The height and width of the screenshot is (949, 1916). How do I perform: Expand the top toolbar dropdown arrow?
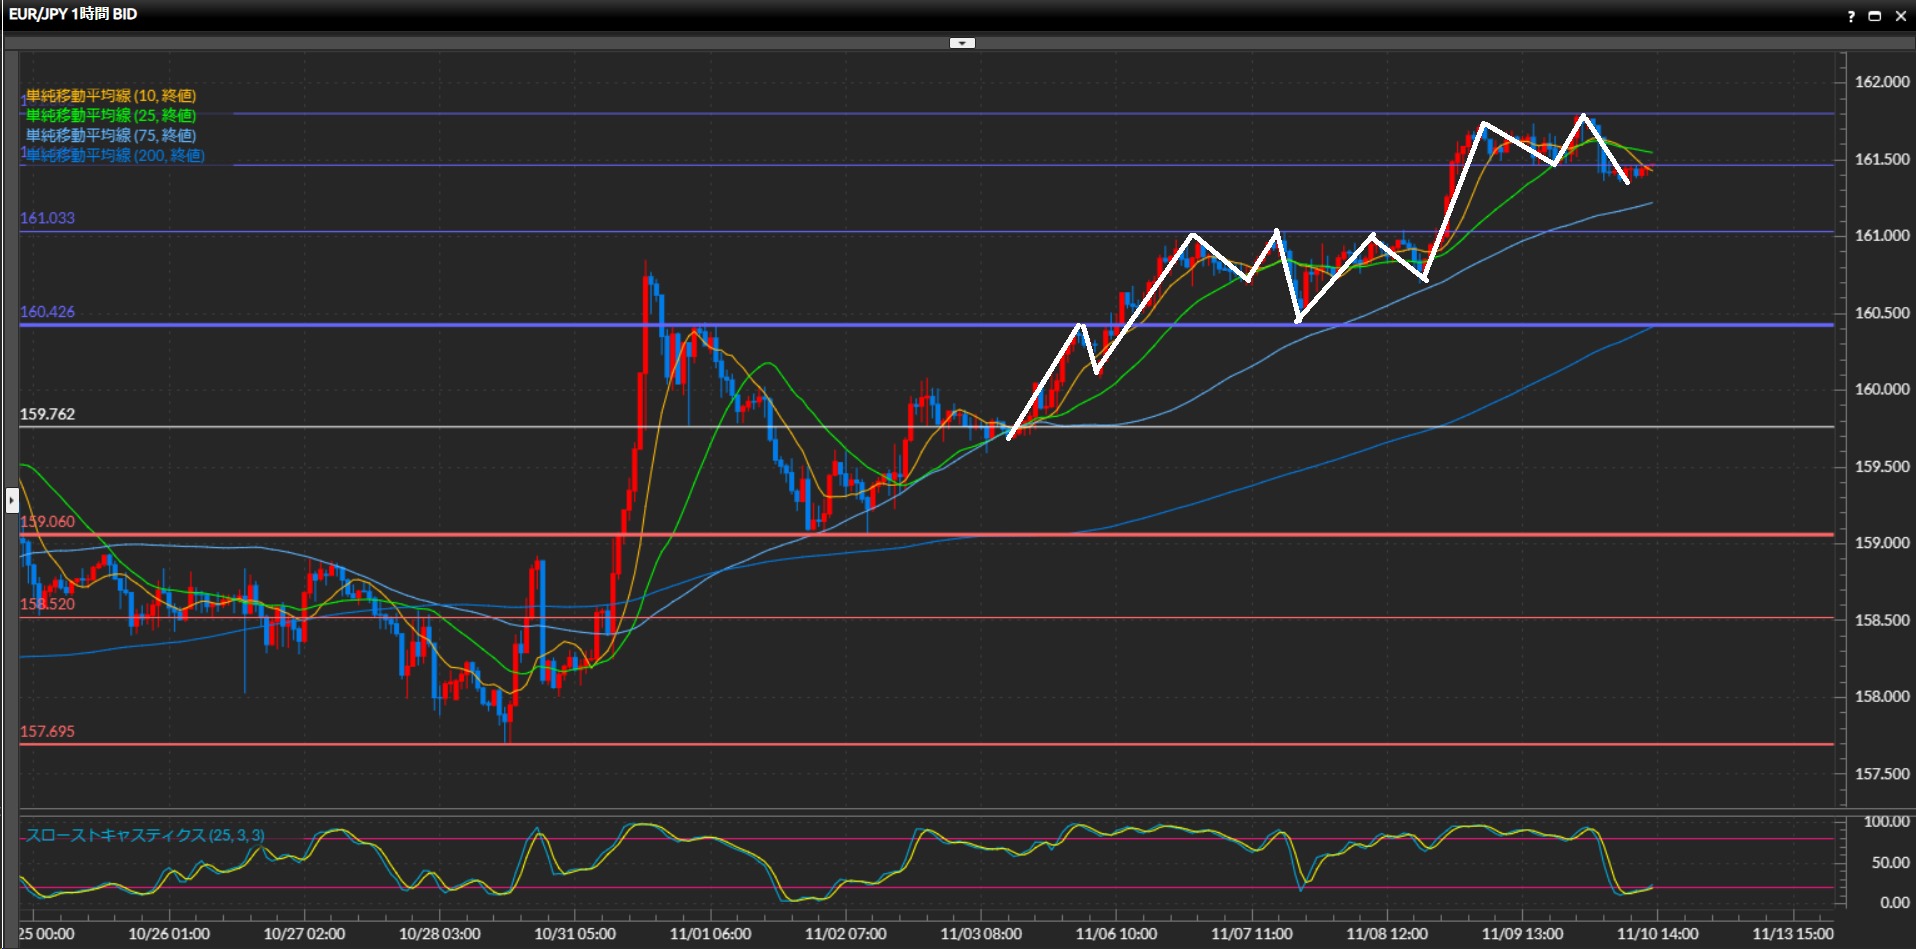point(961,43)
